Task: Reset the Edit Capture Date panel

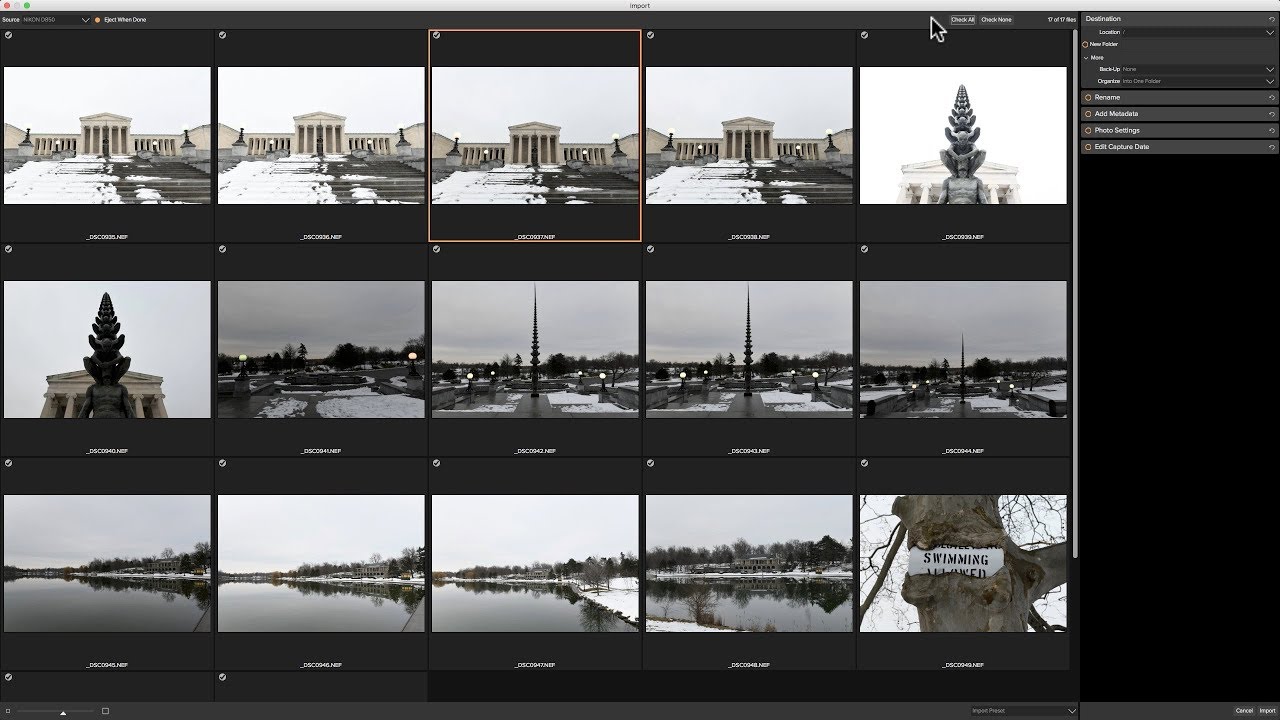Action: point(1271,147)
